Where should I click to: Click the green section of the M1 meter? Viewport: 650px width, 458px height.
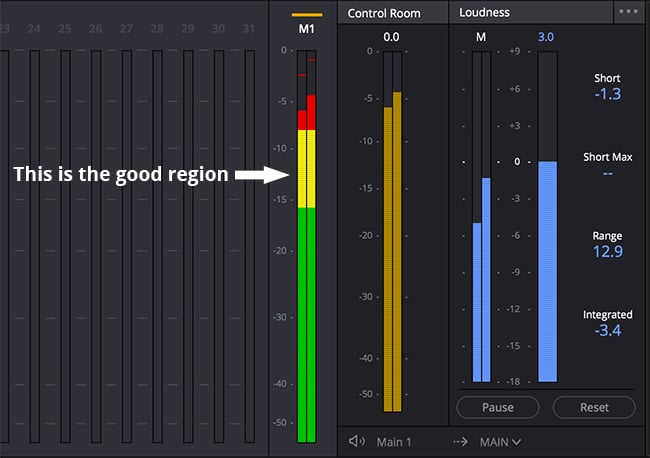tap(307, 320)
